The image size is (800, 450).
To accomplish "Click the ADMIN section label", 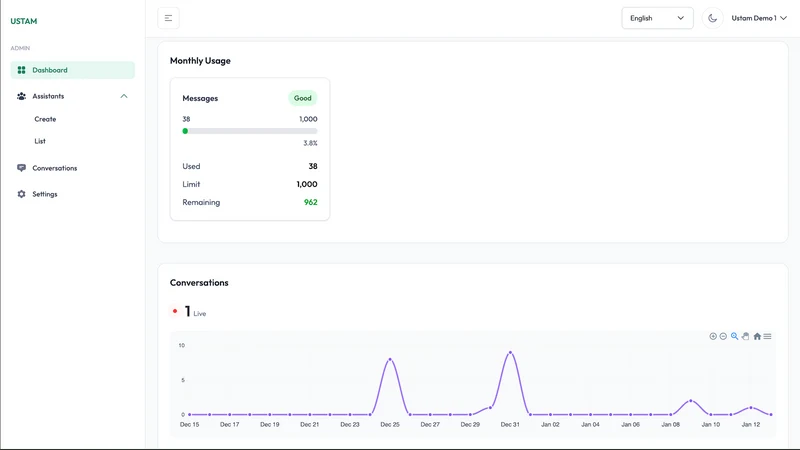I will click(20, 48).
